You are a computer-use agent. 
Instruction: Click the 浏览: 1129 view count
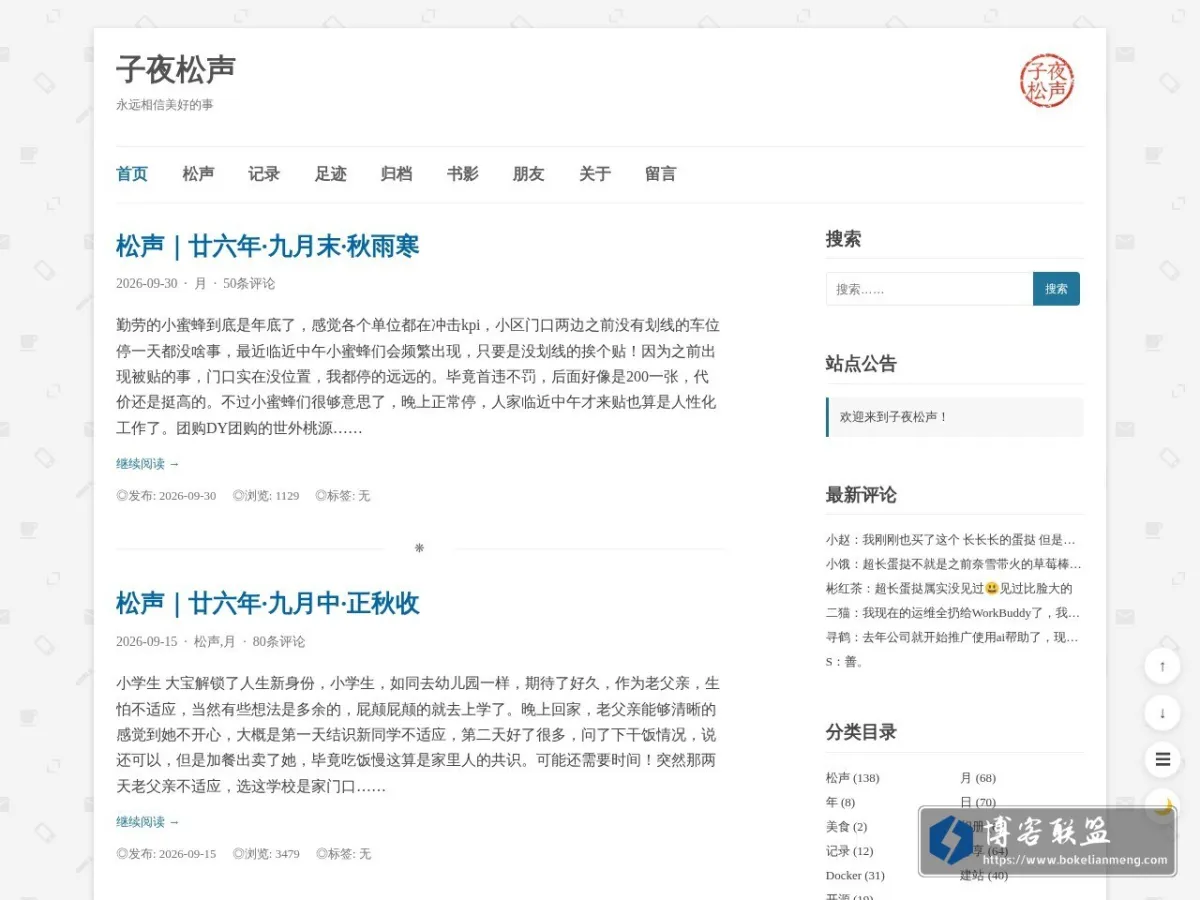pos(266,496)
